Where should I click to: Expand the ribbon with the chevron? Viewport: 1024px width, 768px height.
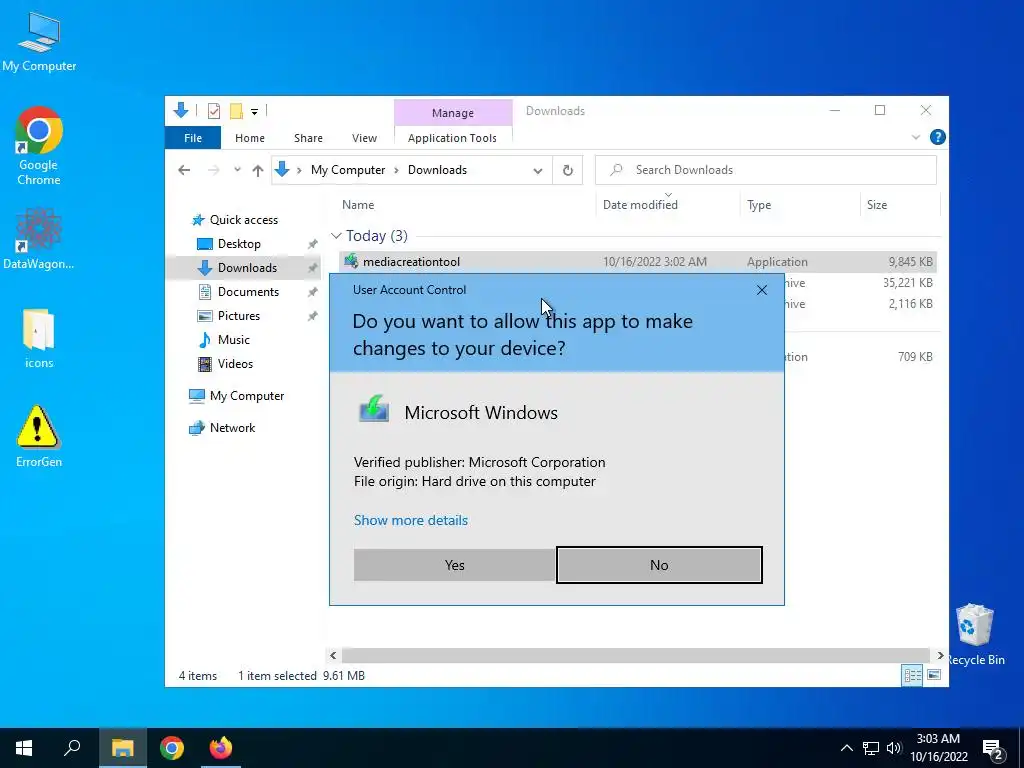tap(916, 137)
